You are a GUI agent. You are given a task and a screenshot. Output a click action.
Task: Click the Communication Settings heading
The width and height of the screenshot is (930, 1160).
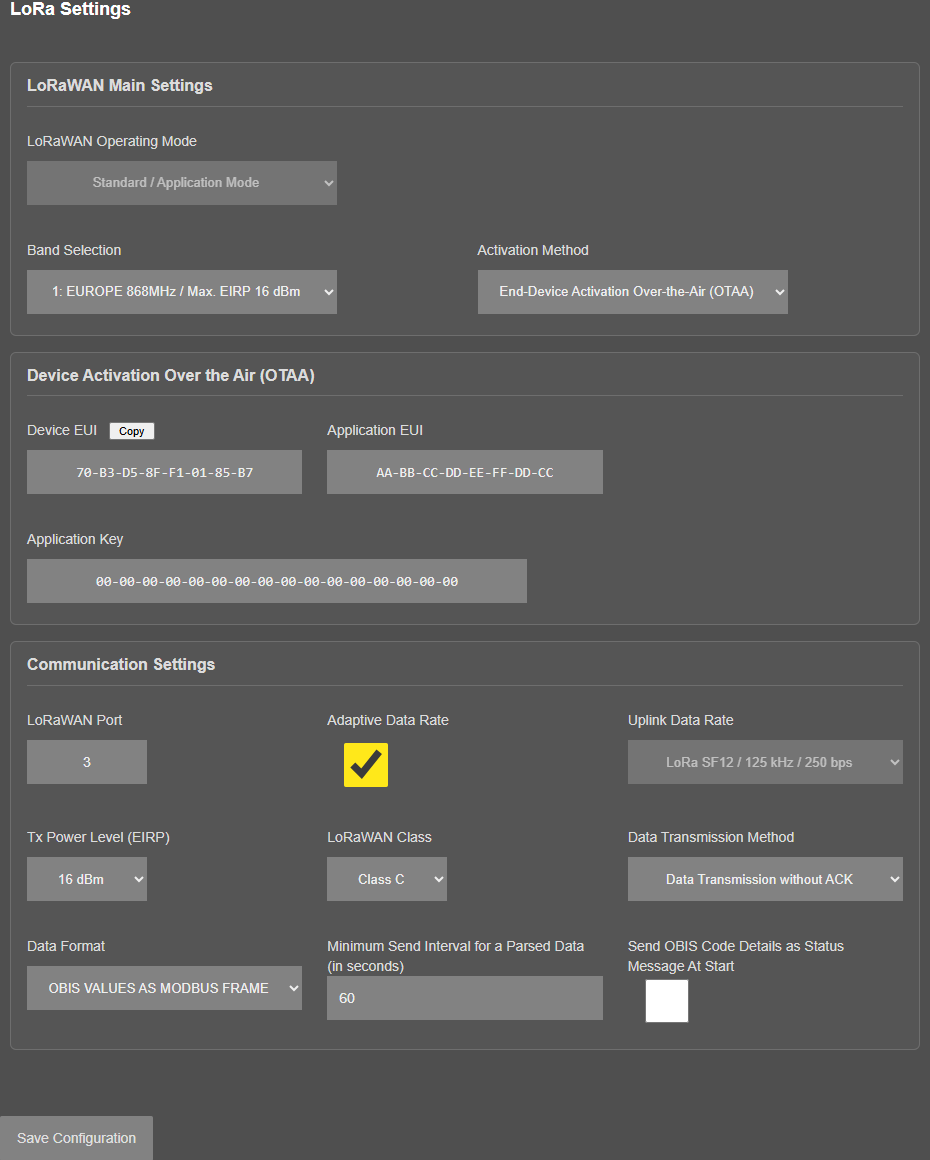(121, 664)
